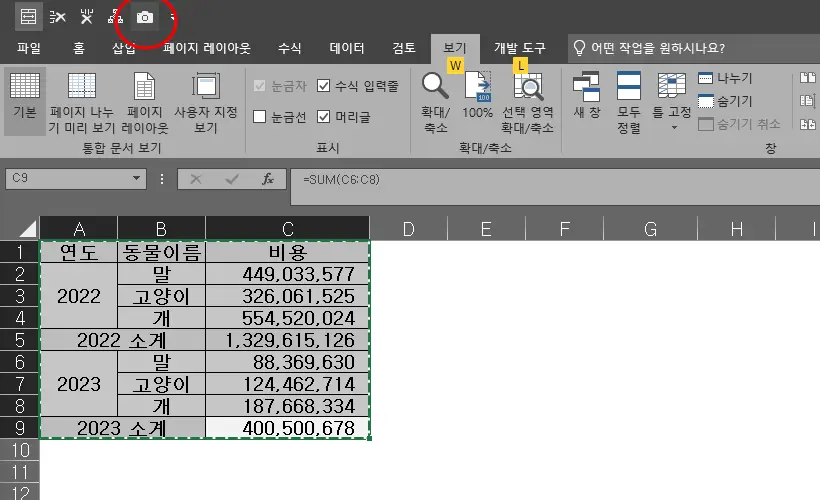
Task: Confirm formula entry with checkmark button
Action: coord(232,179)
